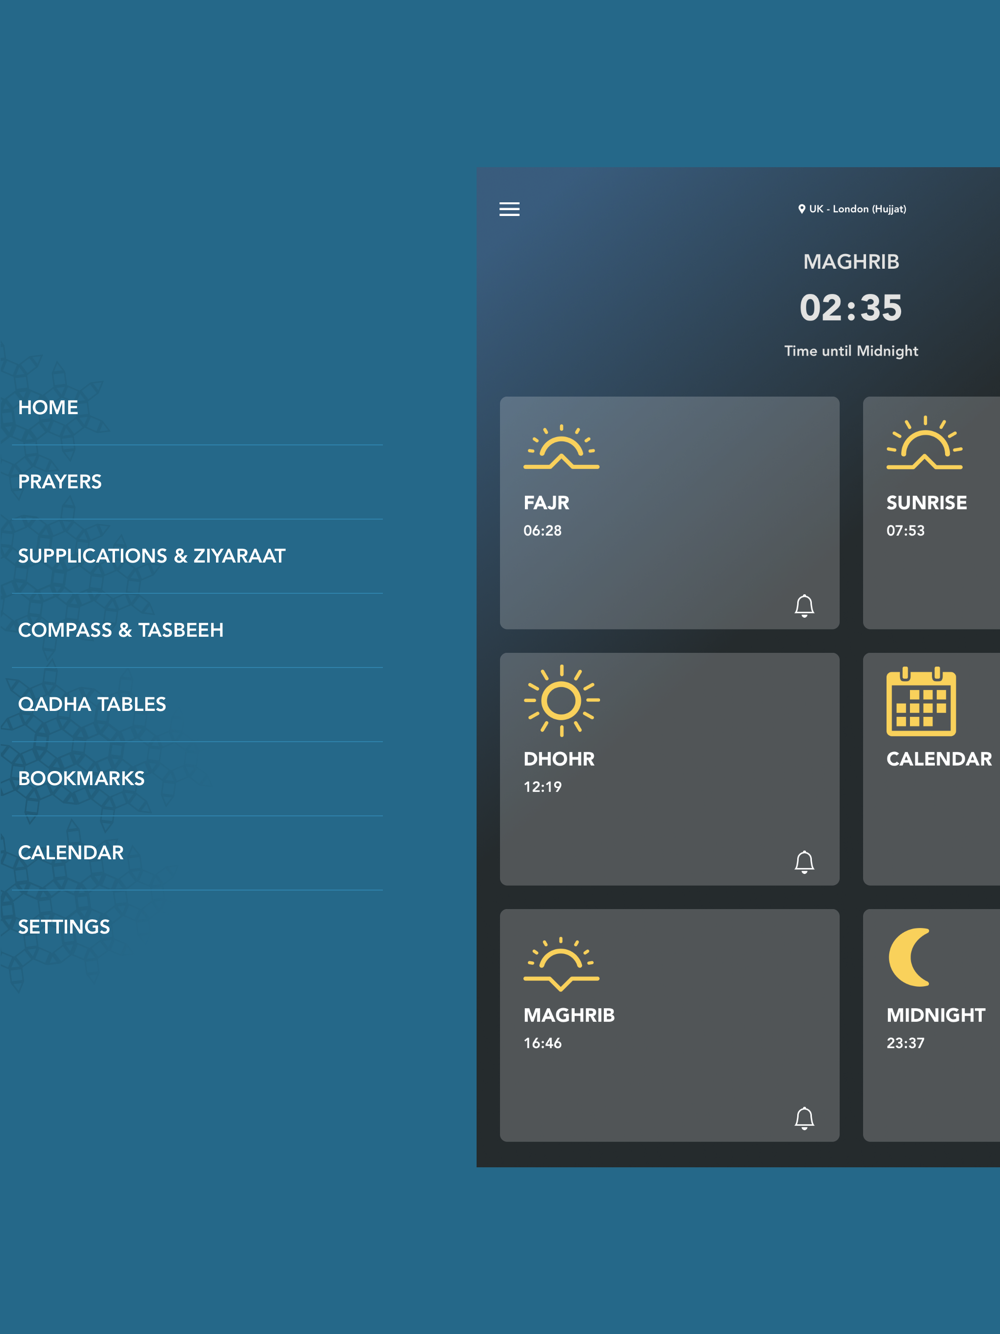
Task: Click the Fajr time 06:28
Action: pos(543,531)
